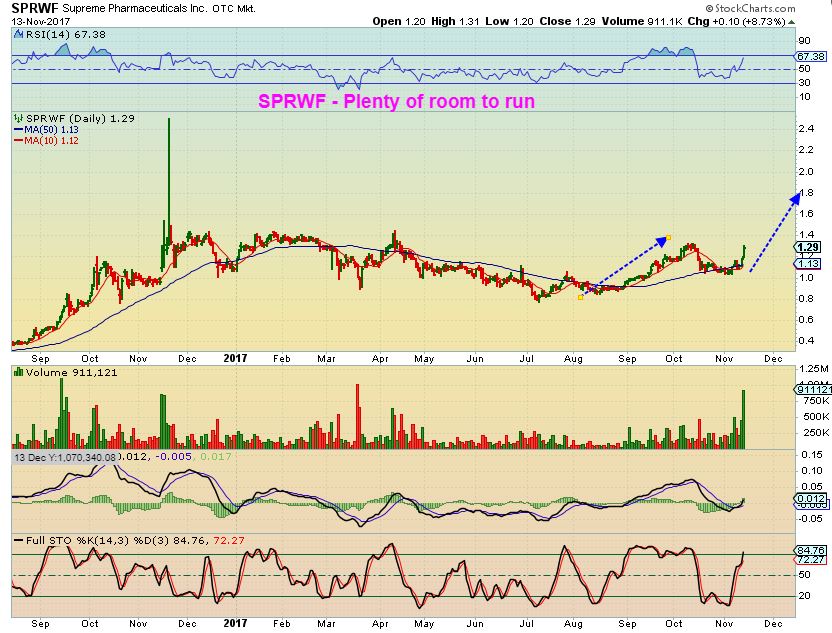The height and width of the screenshot is (633, 832).
Task: Click the boxed 1.29 last-price axis marker
Action: [808, 247]
